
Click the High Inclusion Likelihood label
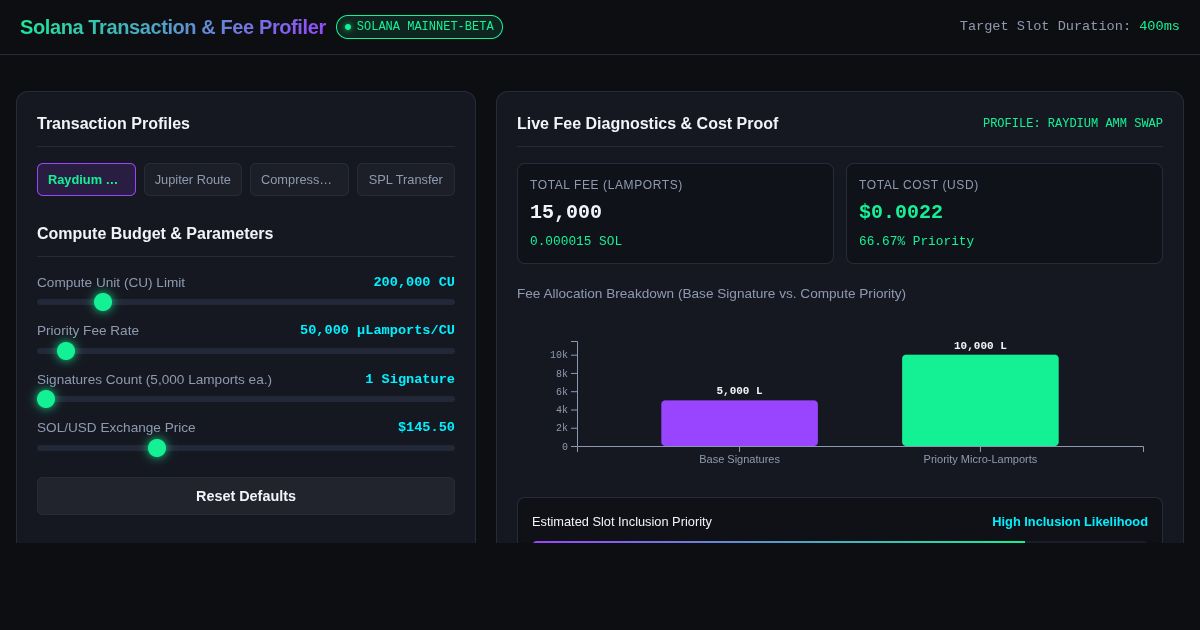click(x=1070, y=522)
